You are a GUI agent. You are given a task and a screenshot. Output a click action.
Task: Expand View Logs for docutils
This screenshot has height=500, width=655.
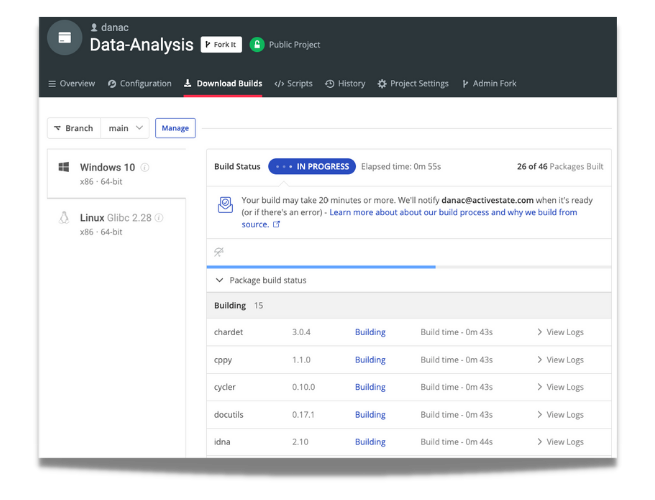click(x=560, y=415)
